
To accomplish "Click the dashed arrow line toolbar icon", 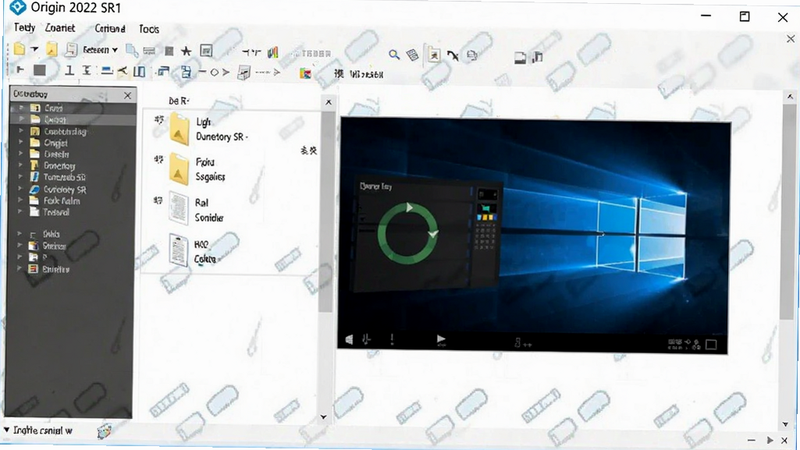I will point(268,73).
